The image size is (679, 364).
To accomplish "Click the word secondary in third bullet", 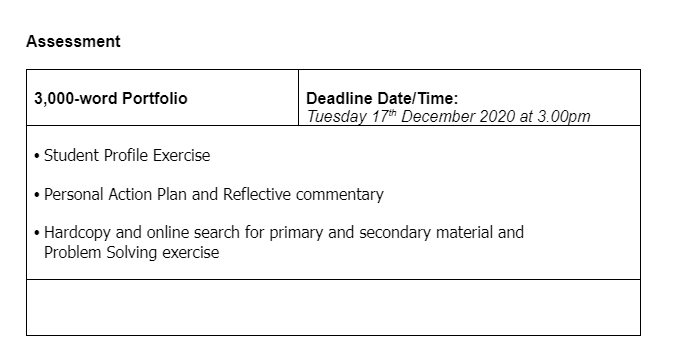I will coord(395,232).
